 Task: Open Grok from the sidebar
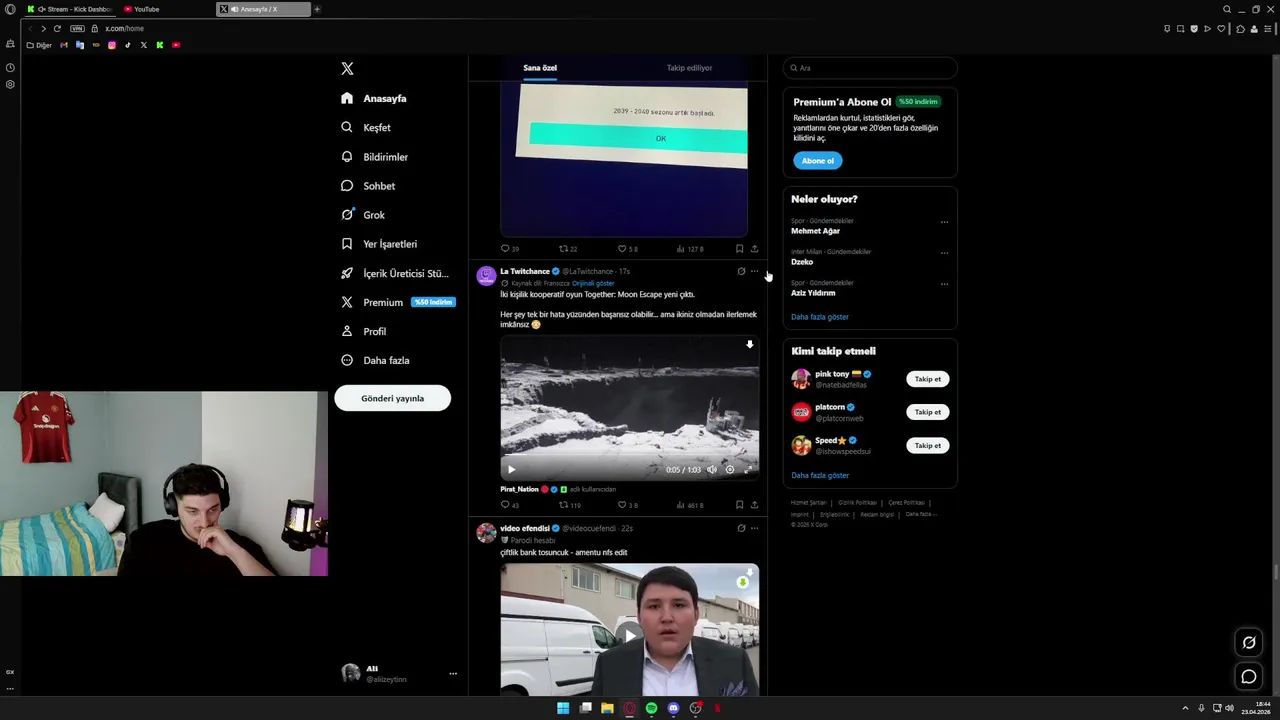click(362, 215)
